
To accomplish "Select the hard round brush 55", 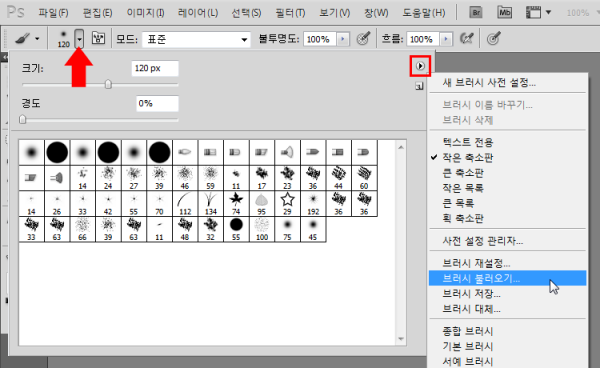I will pyautogui.click(x=236, y=229).
